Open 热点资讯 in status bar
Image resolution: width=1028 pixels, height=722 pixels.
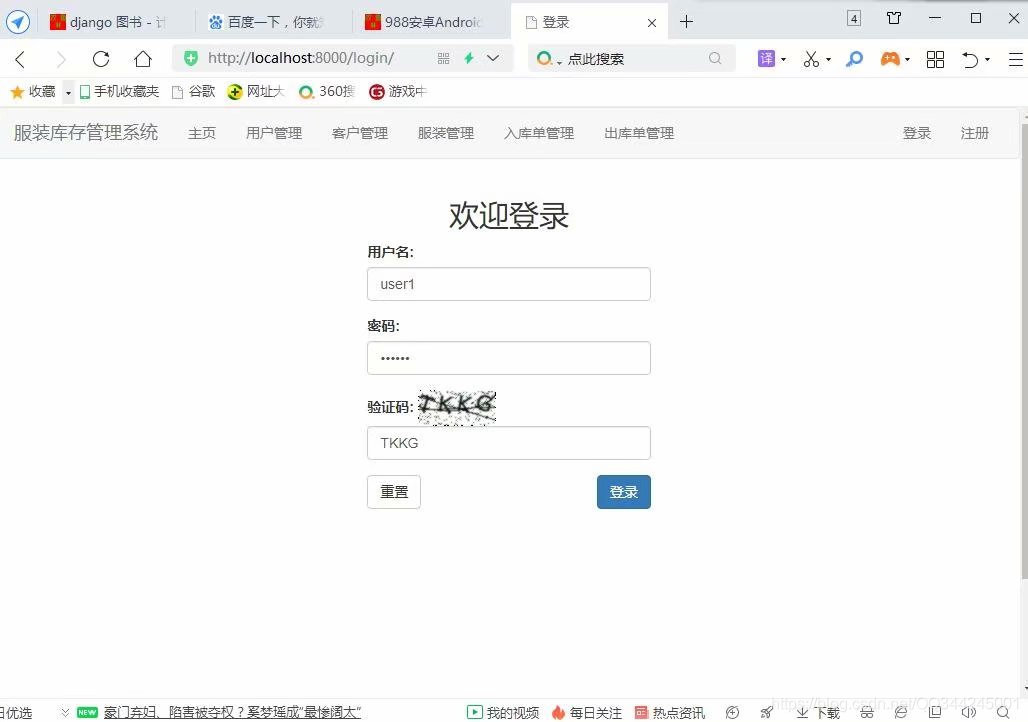point(670,712)
